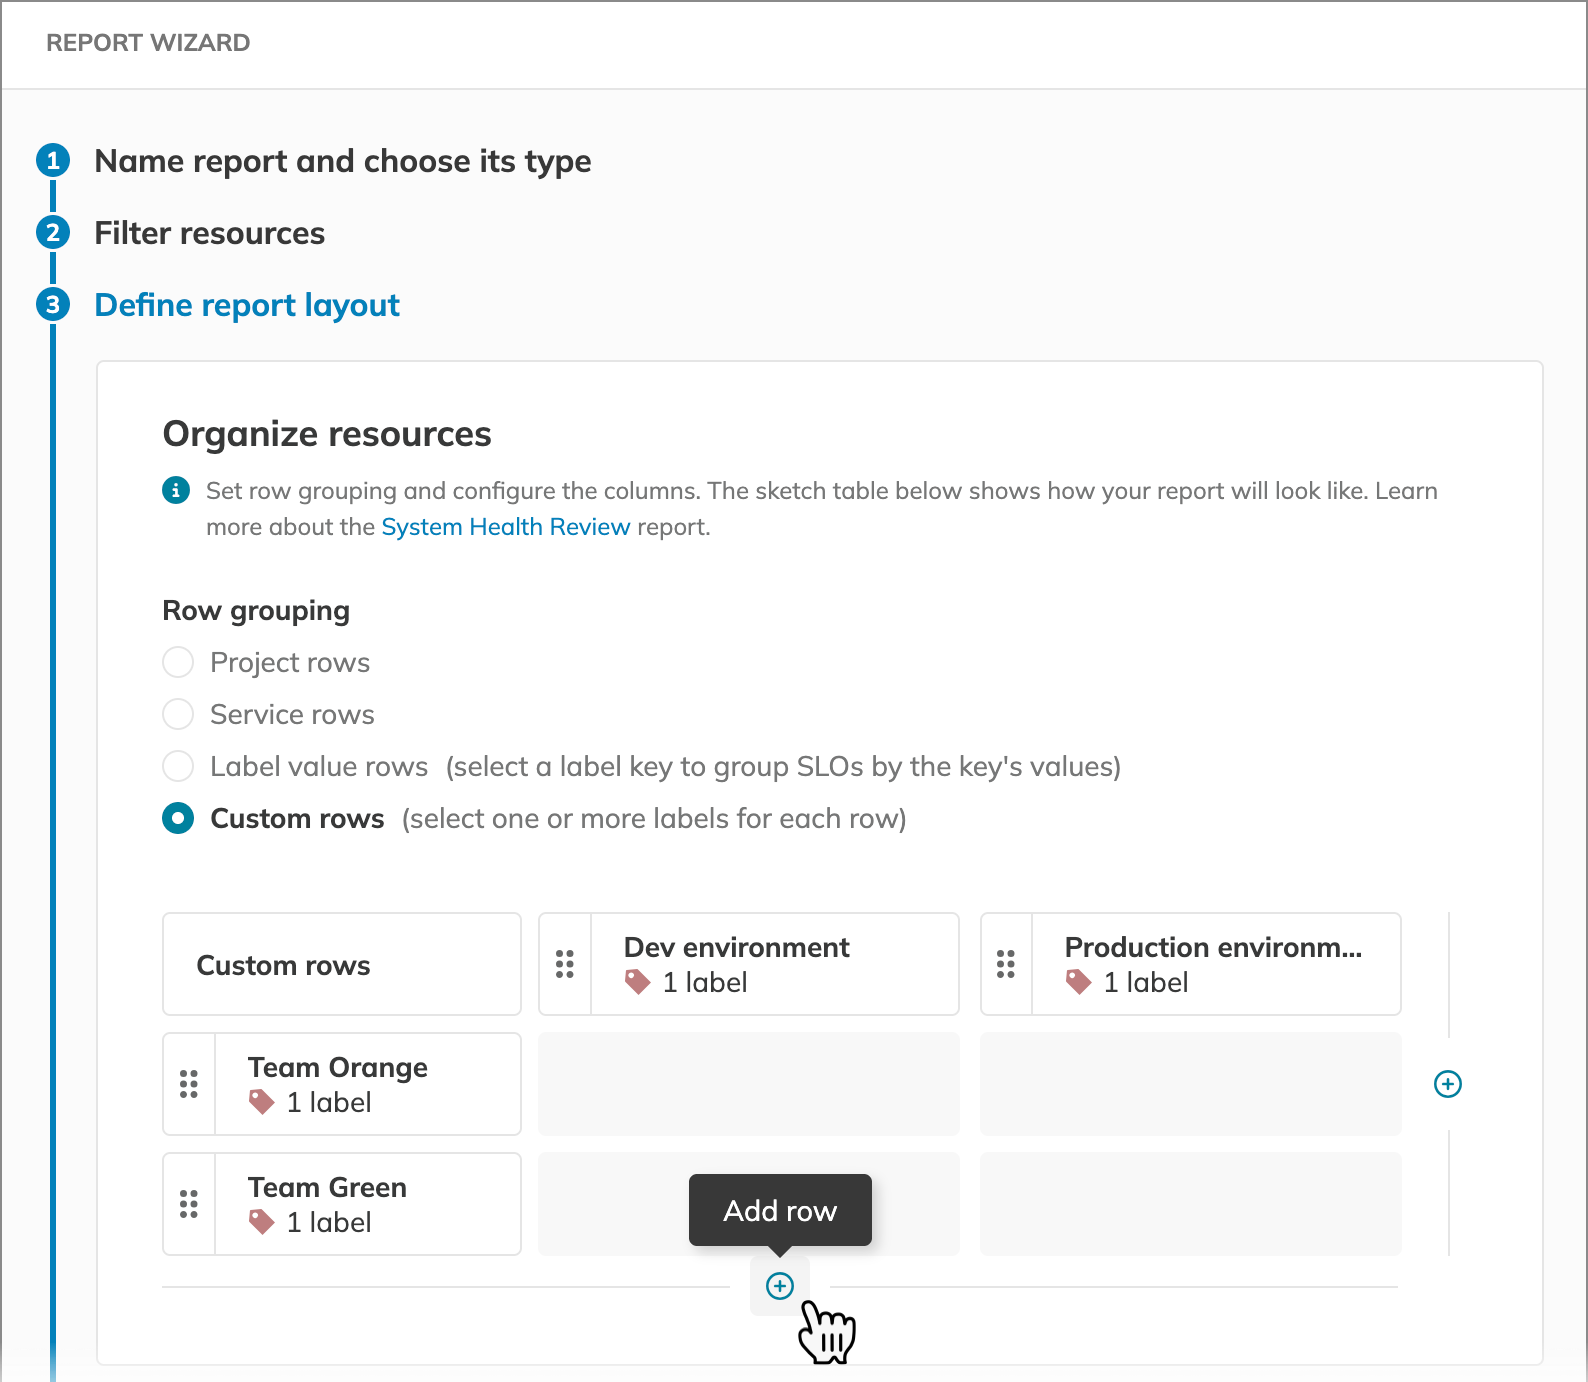Click the Add column plus icon
The image size is (1588, 1382).
(x=1447, y=1084)
